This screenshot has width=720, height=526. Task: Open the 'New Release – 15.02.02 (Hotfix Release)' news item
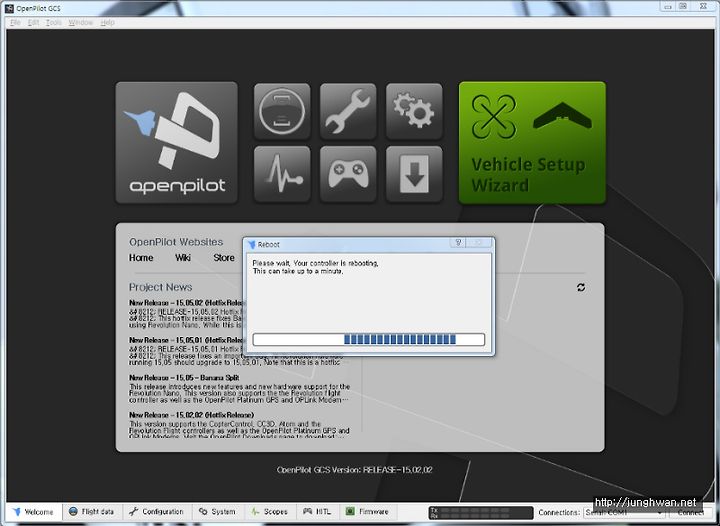[x=191, y=415]
